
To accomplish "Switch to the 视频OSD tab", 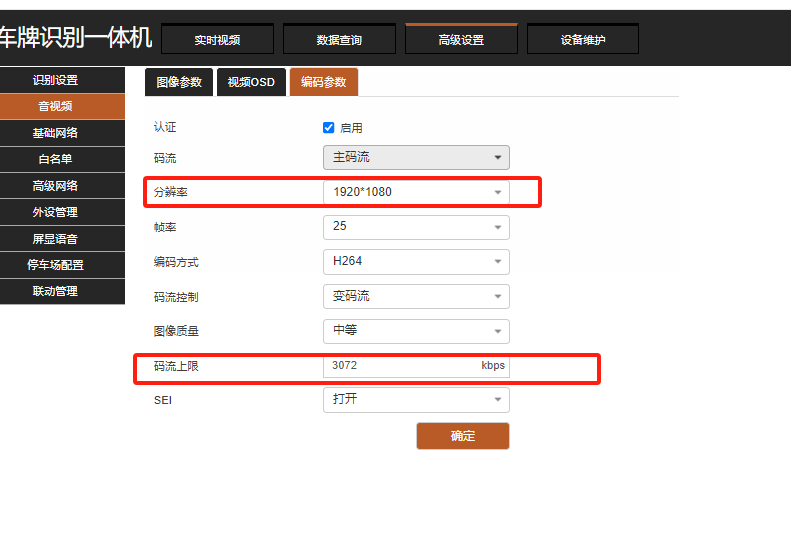I will pos(251,82).
